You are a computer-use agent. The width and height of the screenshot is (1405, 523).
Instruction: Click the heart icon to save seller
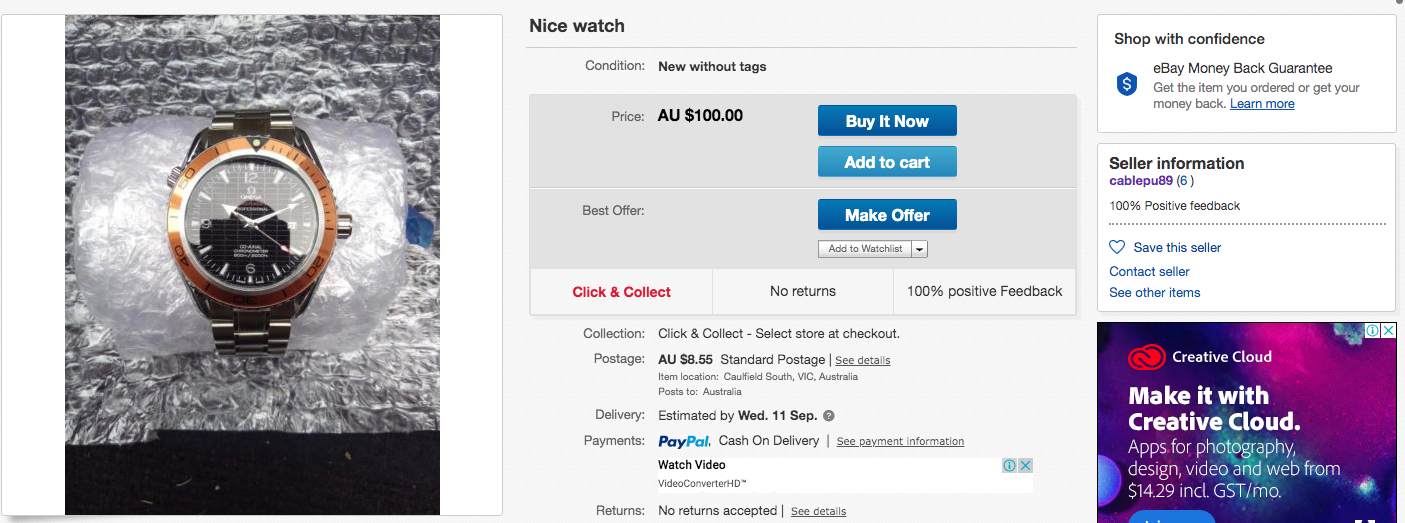click(x=1117, y=247)
